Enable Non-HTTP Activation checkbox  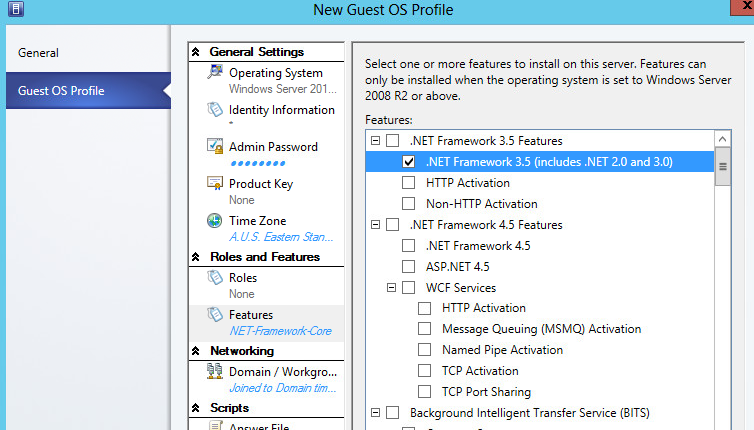pos(408,203)
